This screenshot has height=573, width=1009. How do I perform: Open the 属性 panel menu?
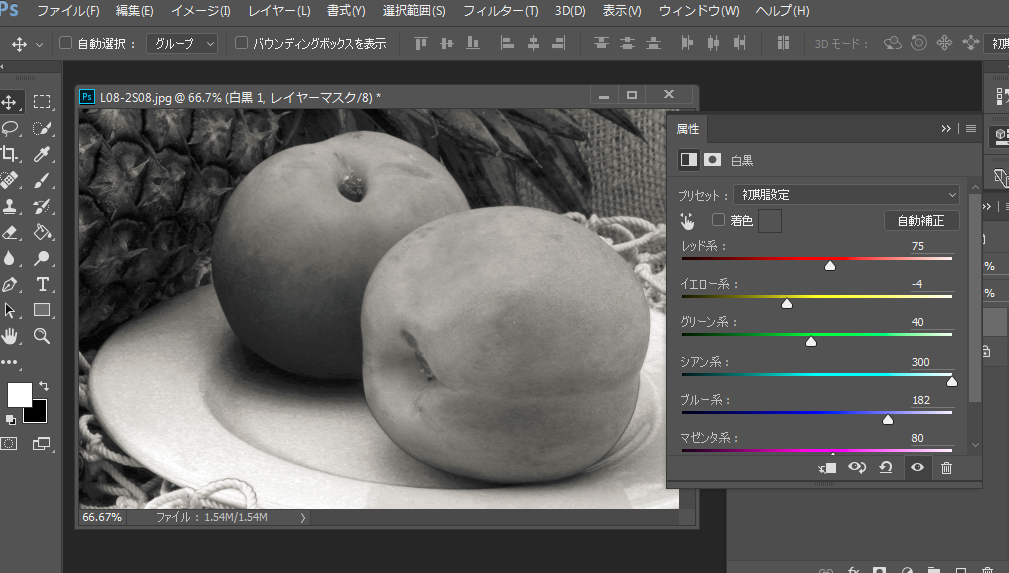tap(970, 129)
